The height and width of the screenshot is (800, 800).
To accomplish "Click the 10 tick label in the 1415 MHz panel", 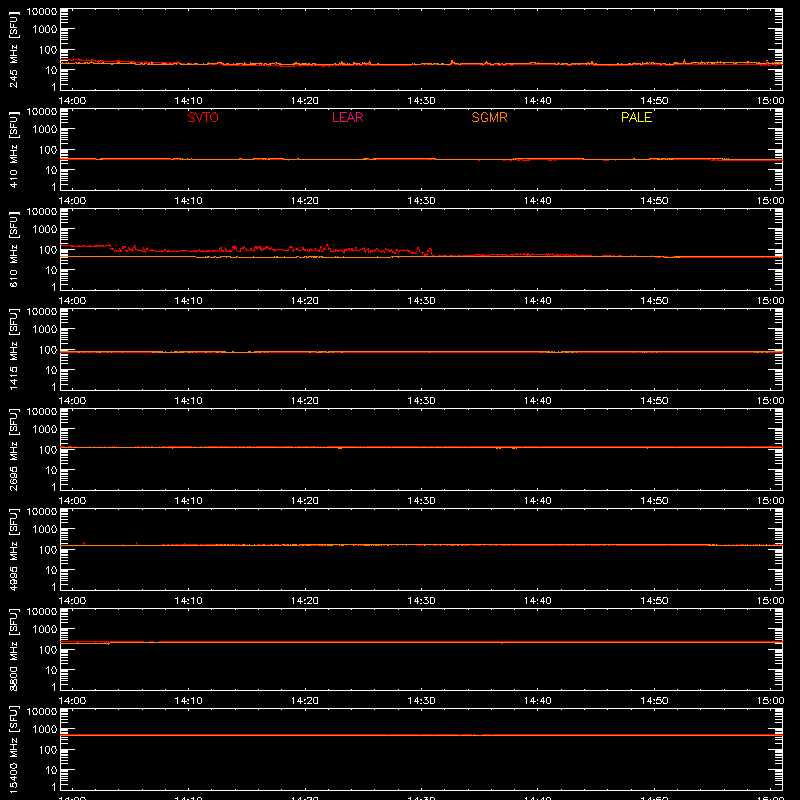I will point(51,370).
